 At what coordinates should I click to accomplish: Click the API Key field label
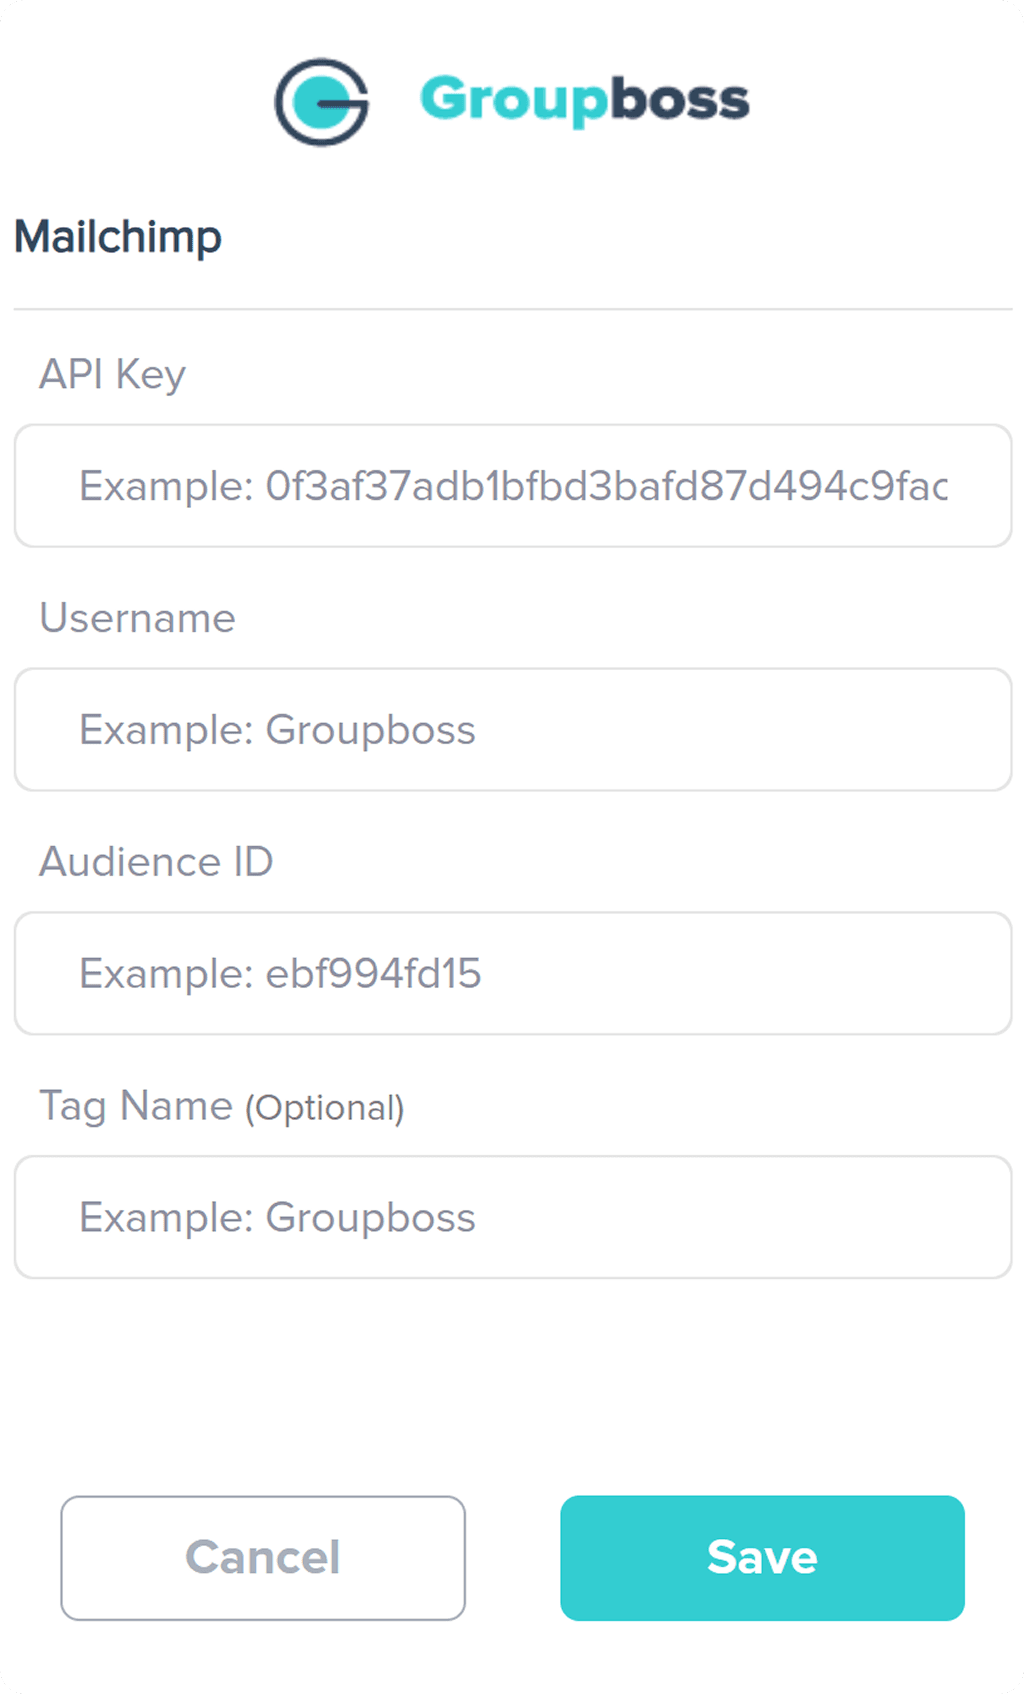click(112, 374)
